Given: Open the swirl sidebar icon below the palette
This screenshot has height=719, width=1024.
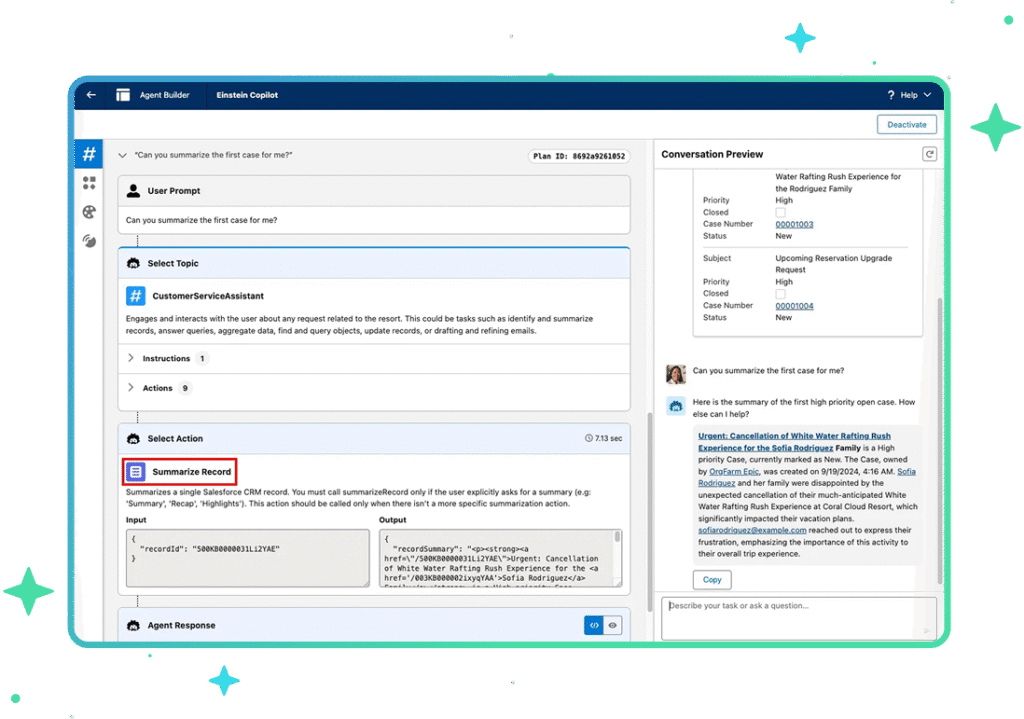Looking at the screenshot, I should [x=89, y=241].
